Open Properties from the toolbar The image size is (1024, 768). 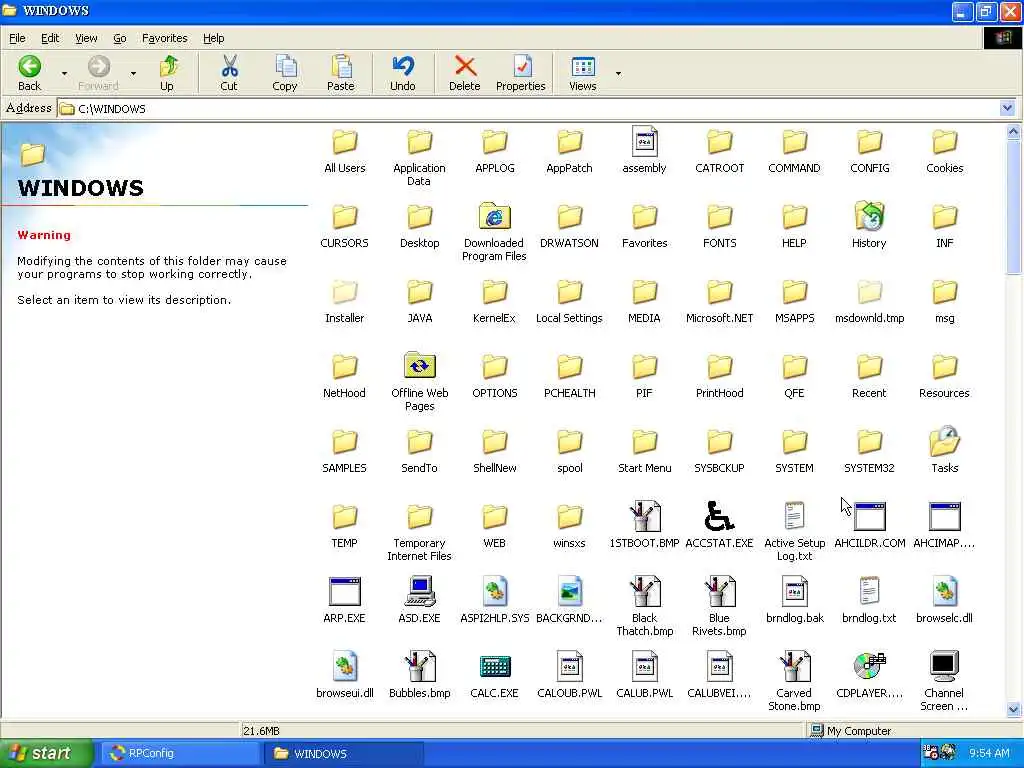tap(520, 72)
